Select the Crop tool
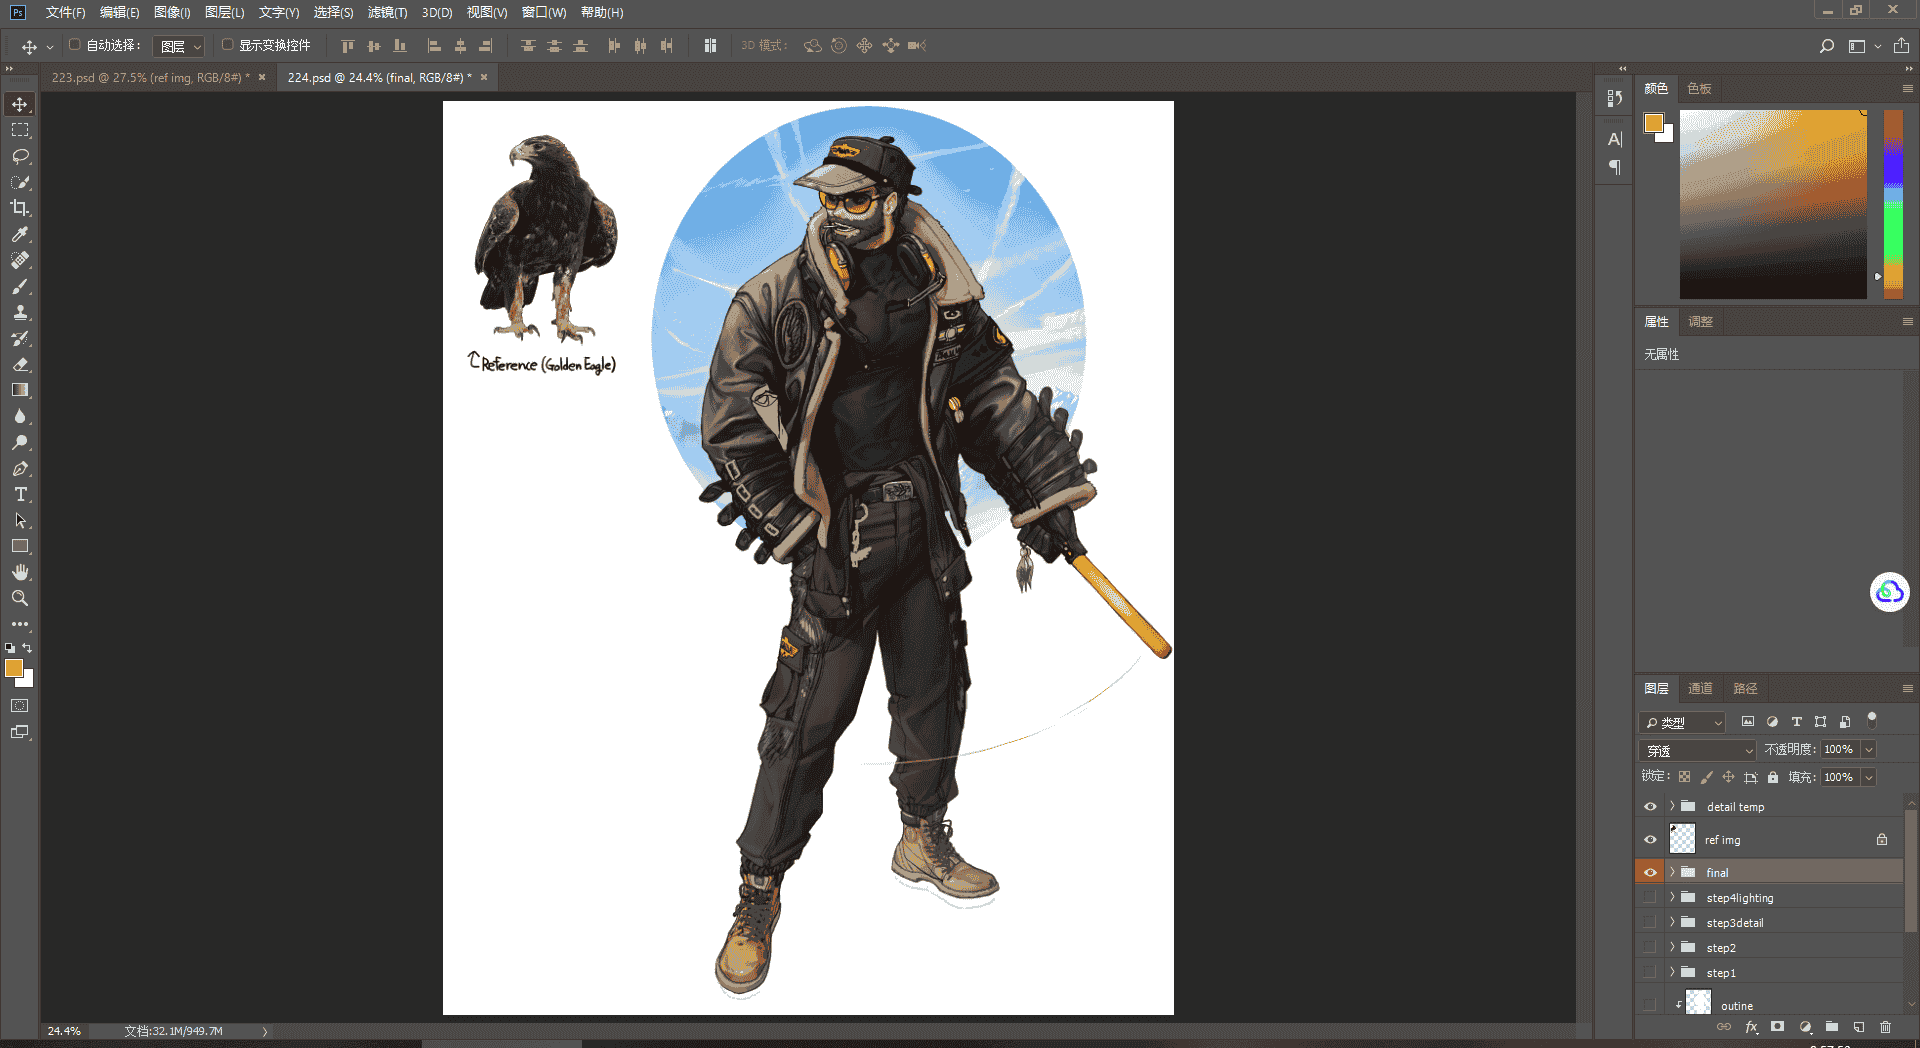 point(20,208)
